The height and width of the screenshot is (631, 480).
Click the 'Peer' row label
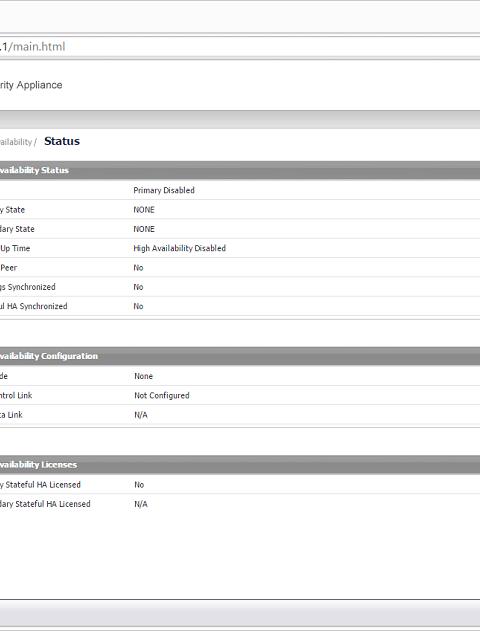tap(8, 268)
